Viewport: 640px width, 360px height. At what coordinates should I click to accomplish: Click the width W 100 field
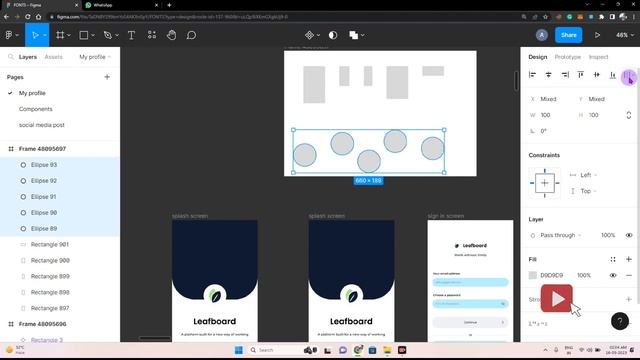tap(550, 115)
